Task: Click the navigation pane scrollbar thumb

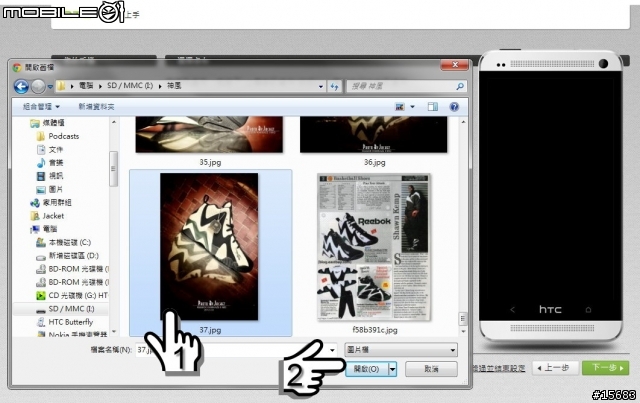Action: coord(113,169)
